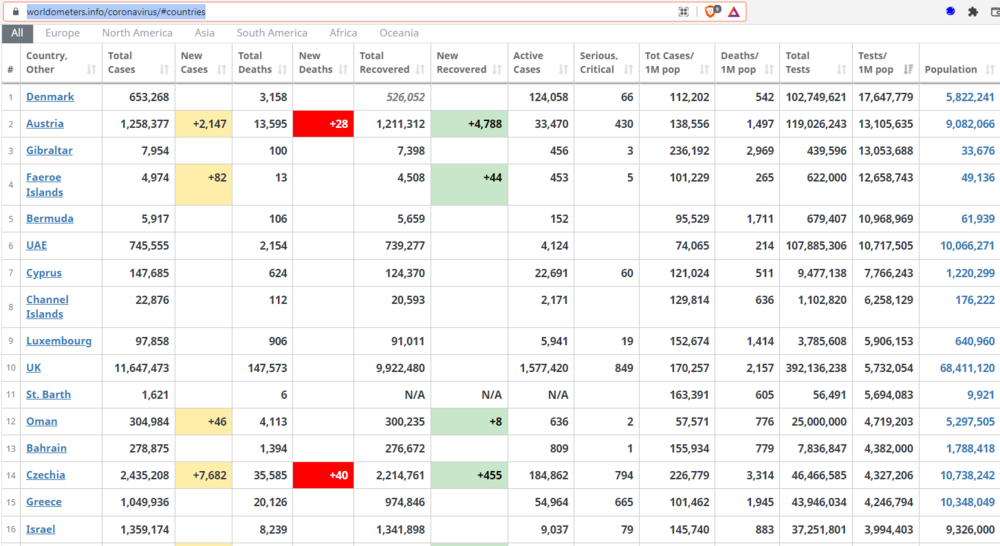Click the Brave Rewards triangle icon

(x=733, y=12)
